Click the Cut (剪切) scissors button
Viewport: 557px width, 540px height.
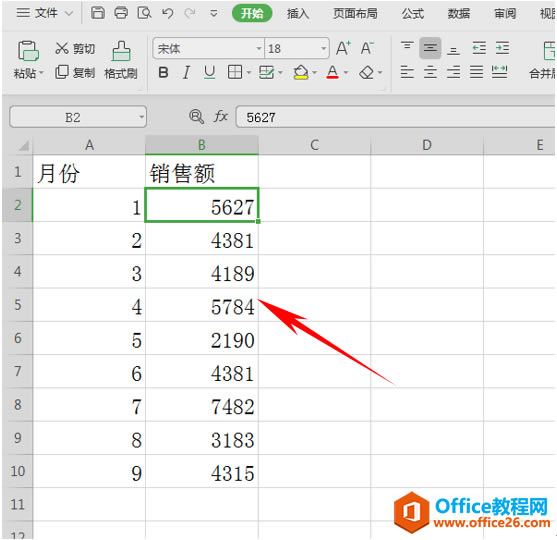click(x=75, y=48)
